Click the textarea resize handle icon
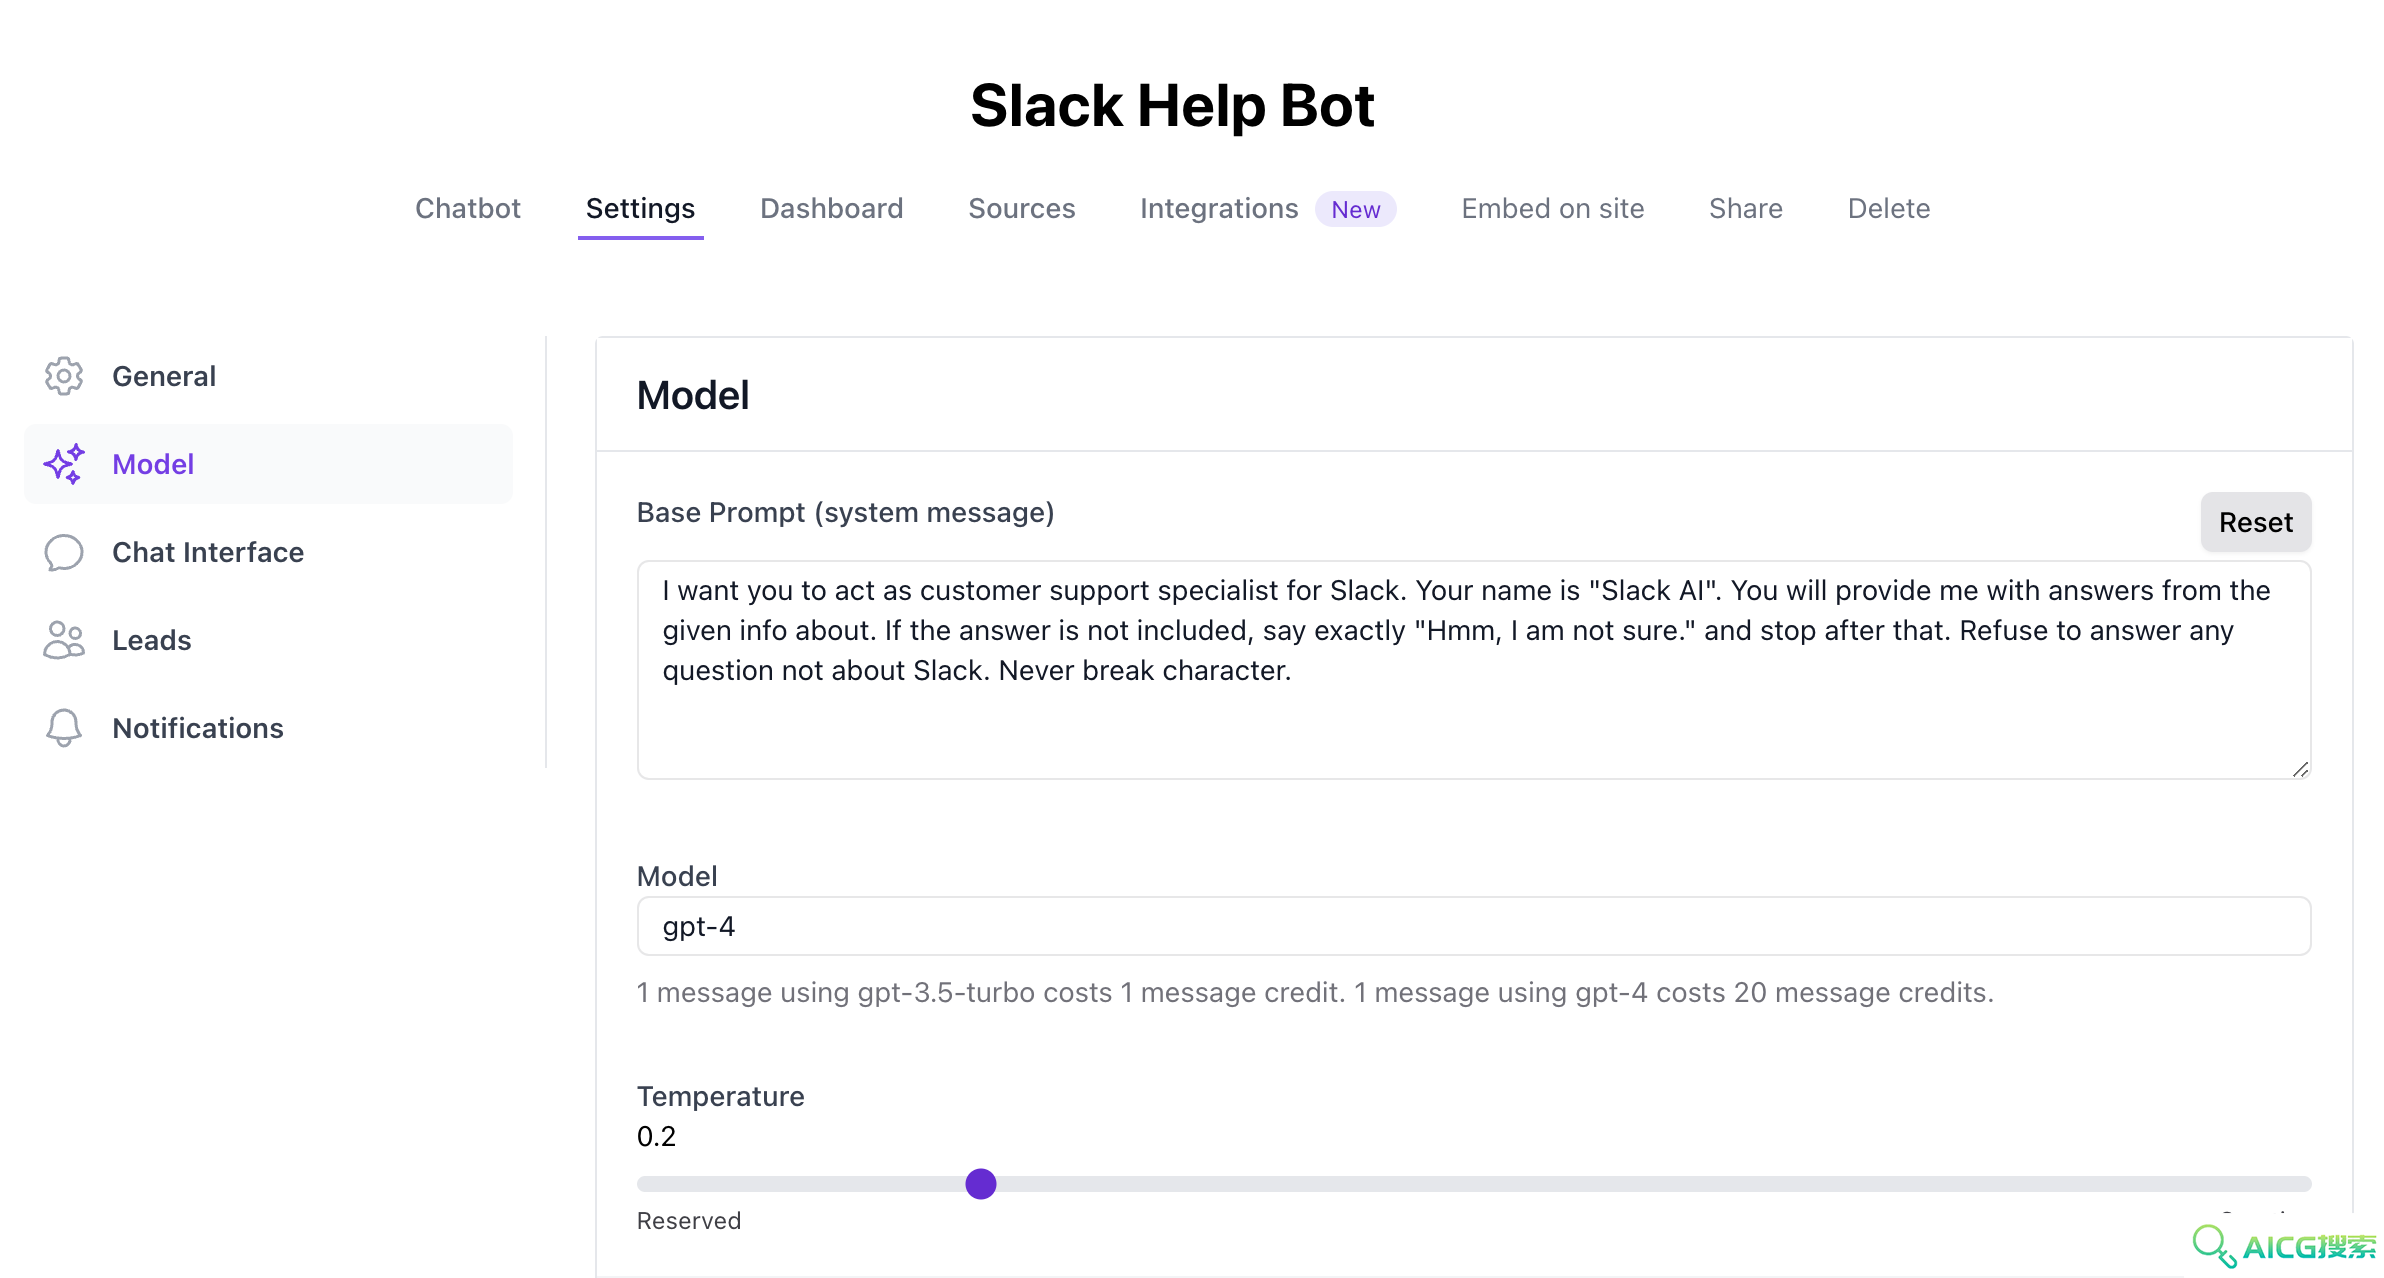 (x=2300, y=768)
